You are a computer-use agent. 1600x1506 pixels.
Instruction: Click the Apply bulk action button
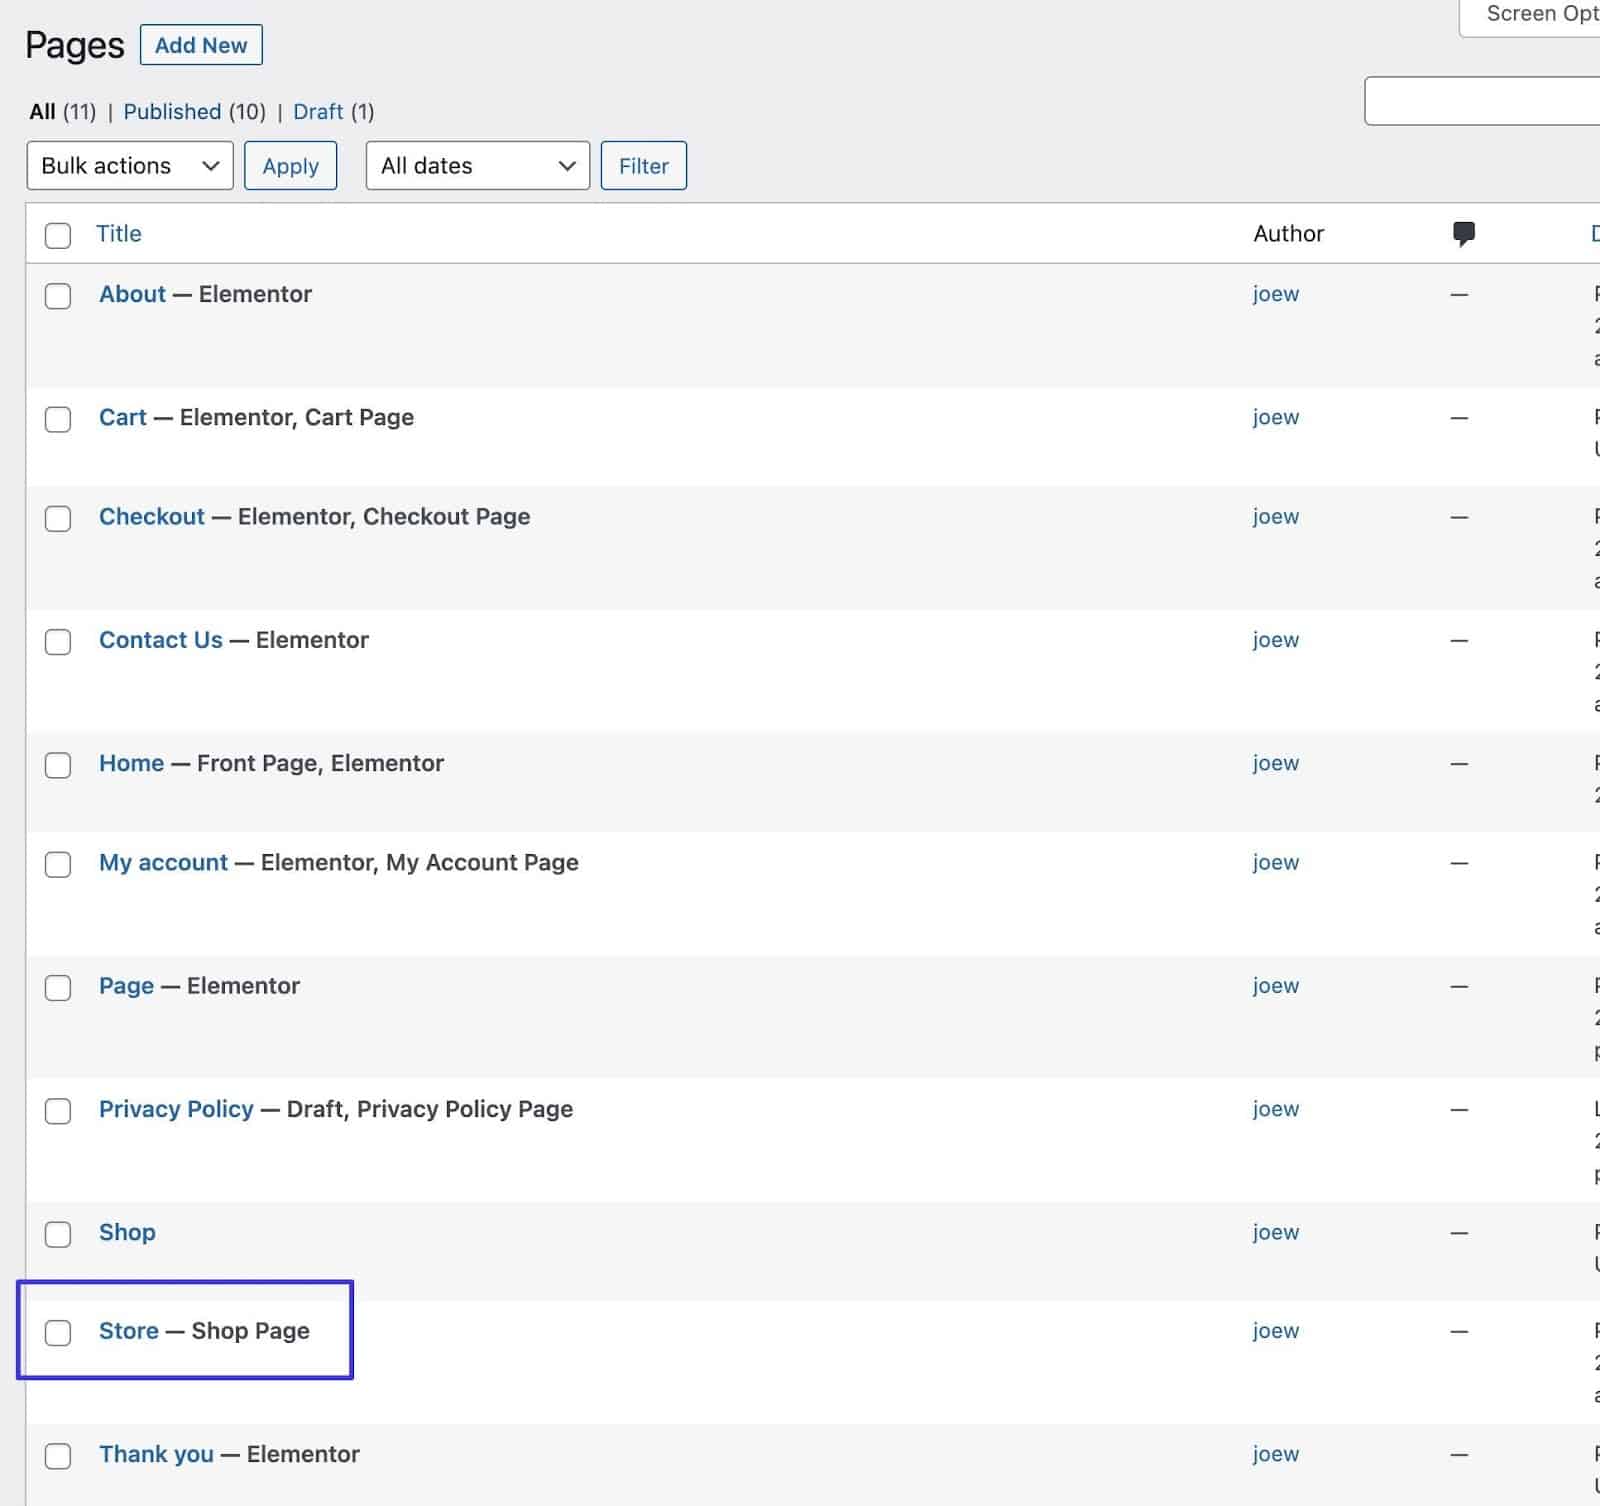coord(290,166)
